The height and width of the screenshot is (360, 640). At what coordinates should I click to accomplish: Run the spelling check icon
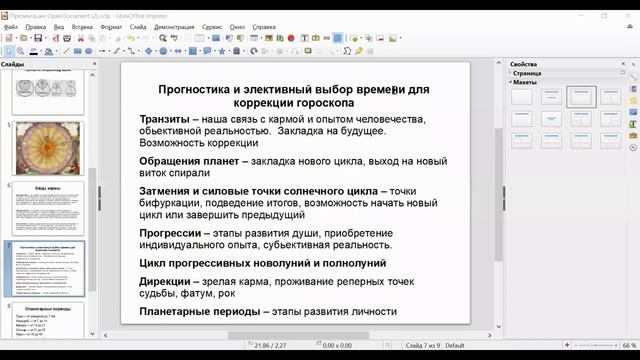pyautogui.click(x=174, y=38)
